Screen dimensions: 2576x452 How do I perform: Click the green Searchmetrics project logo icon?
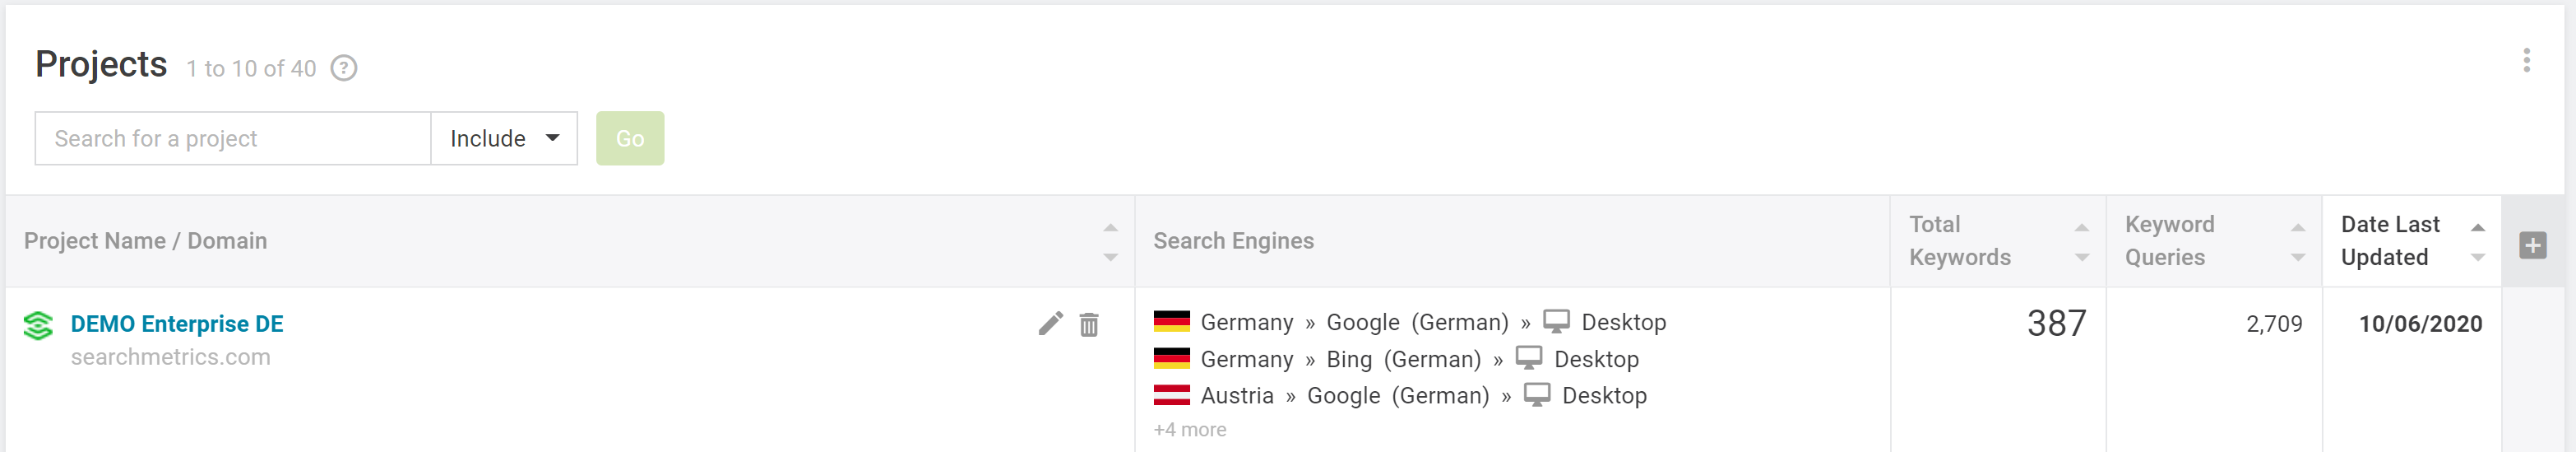point(38,325)
